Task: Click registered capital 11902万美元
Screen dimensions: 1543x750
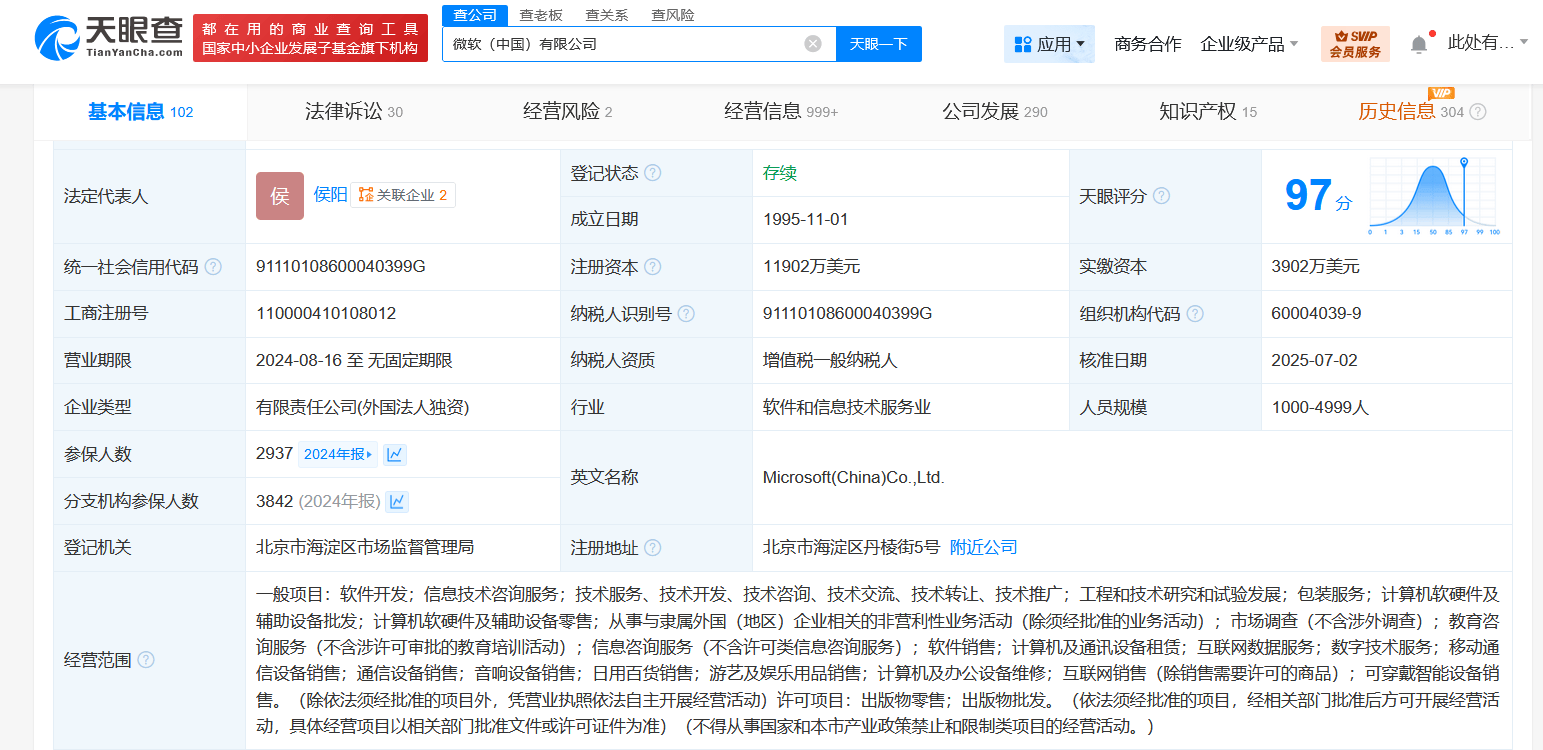Action: (x=811, y=267)
